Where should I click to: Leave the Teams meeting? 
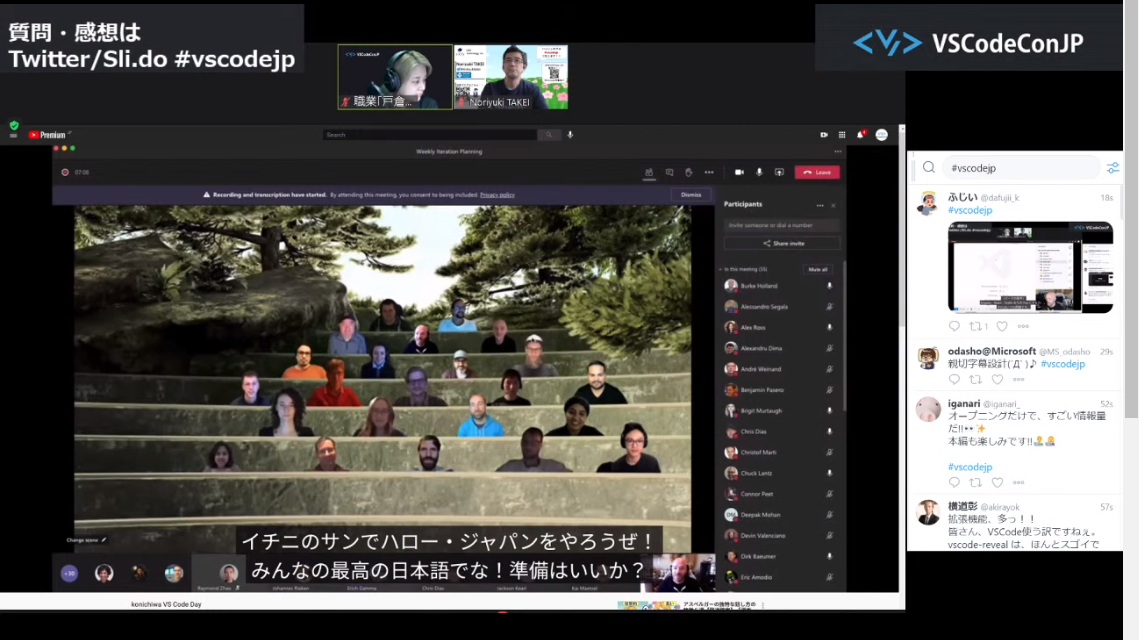(x=817, y=173)
